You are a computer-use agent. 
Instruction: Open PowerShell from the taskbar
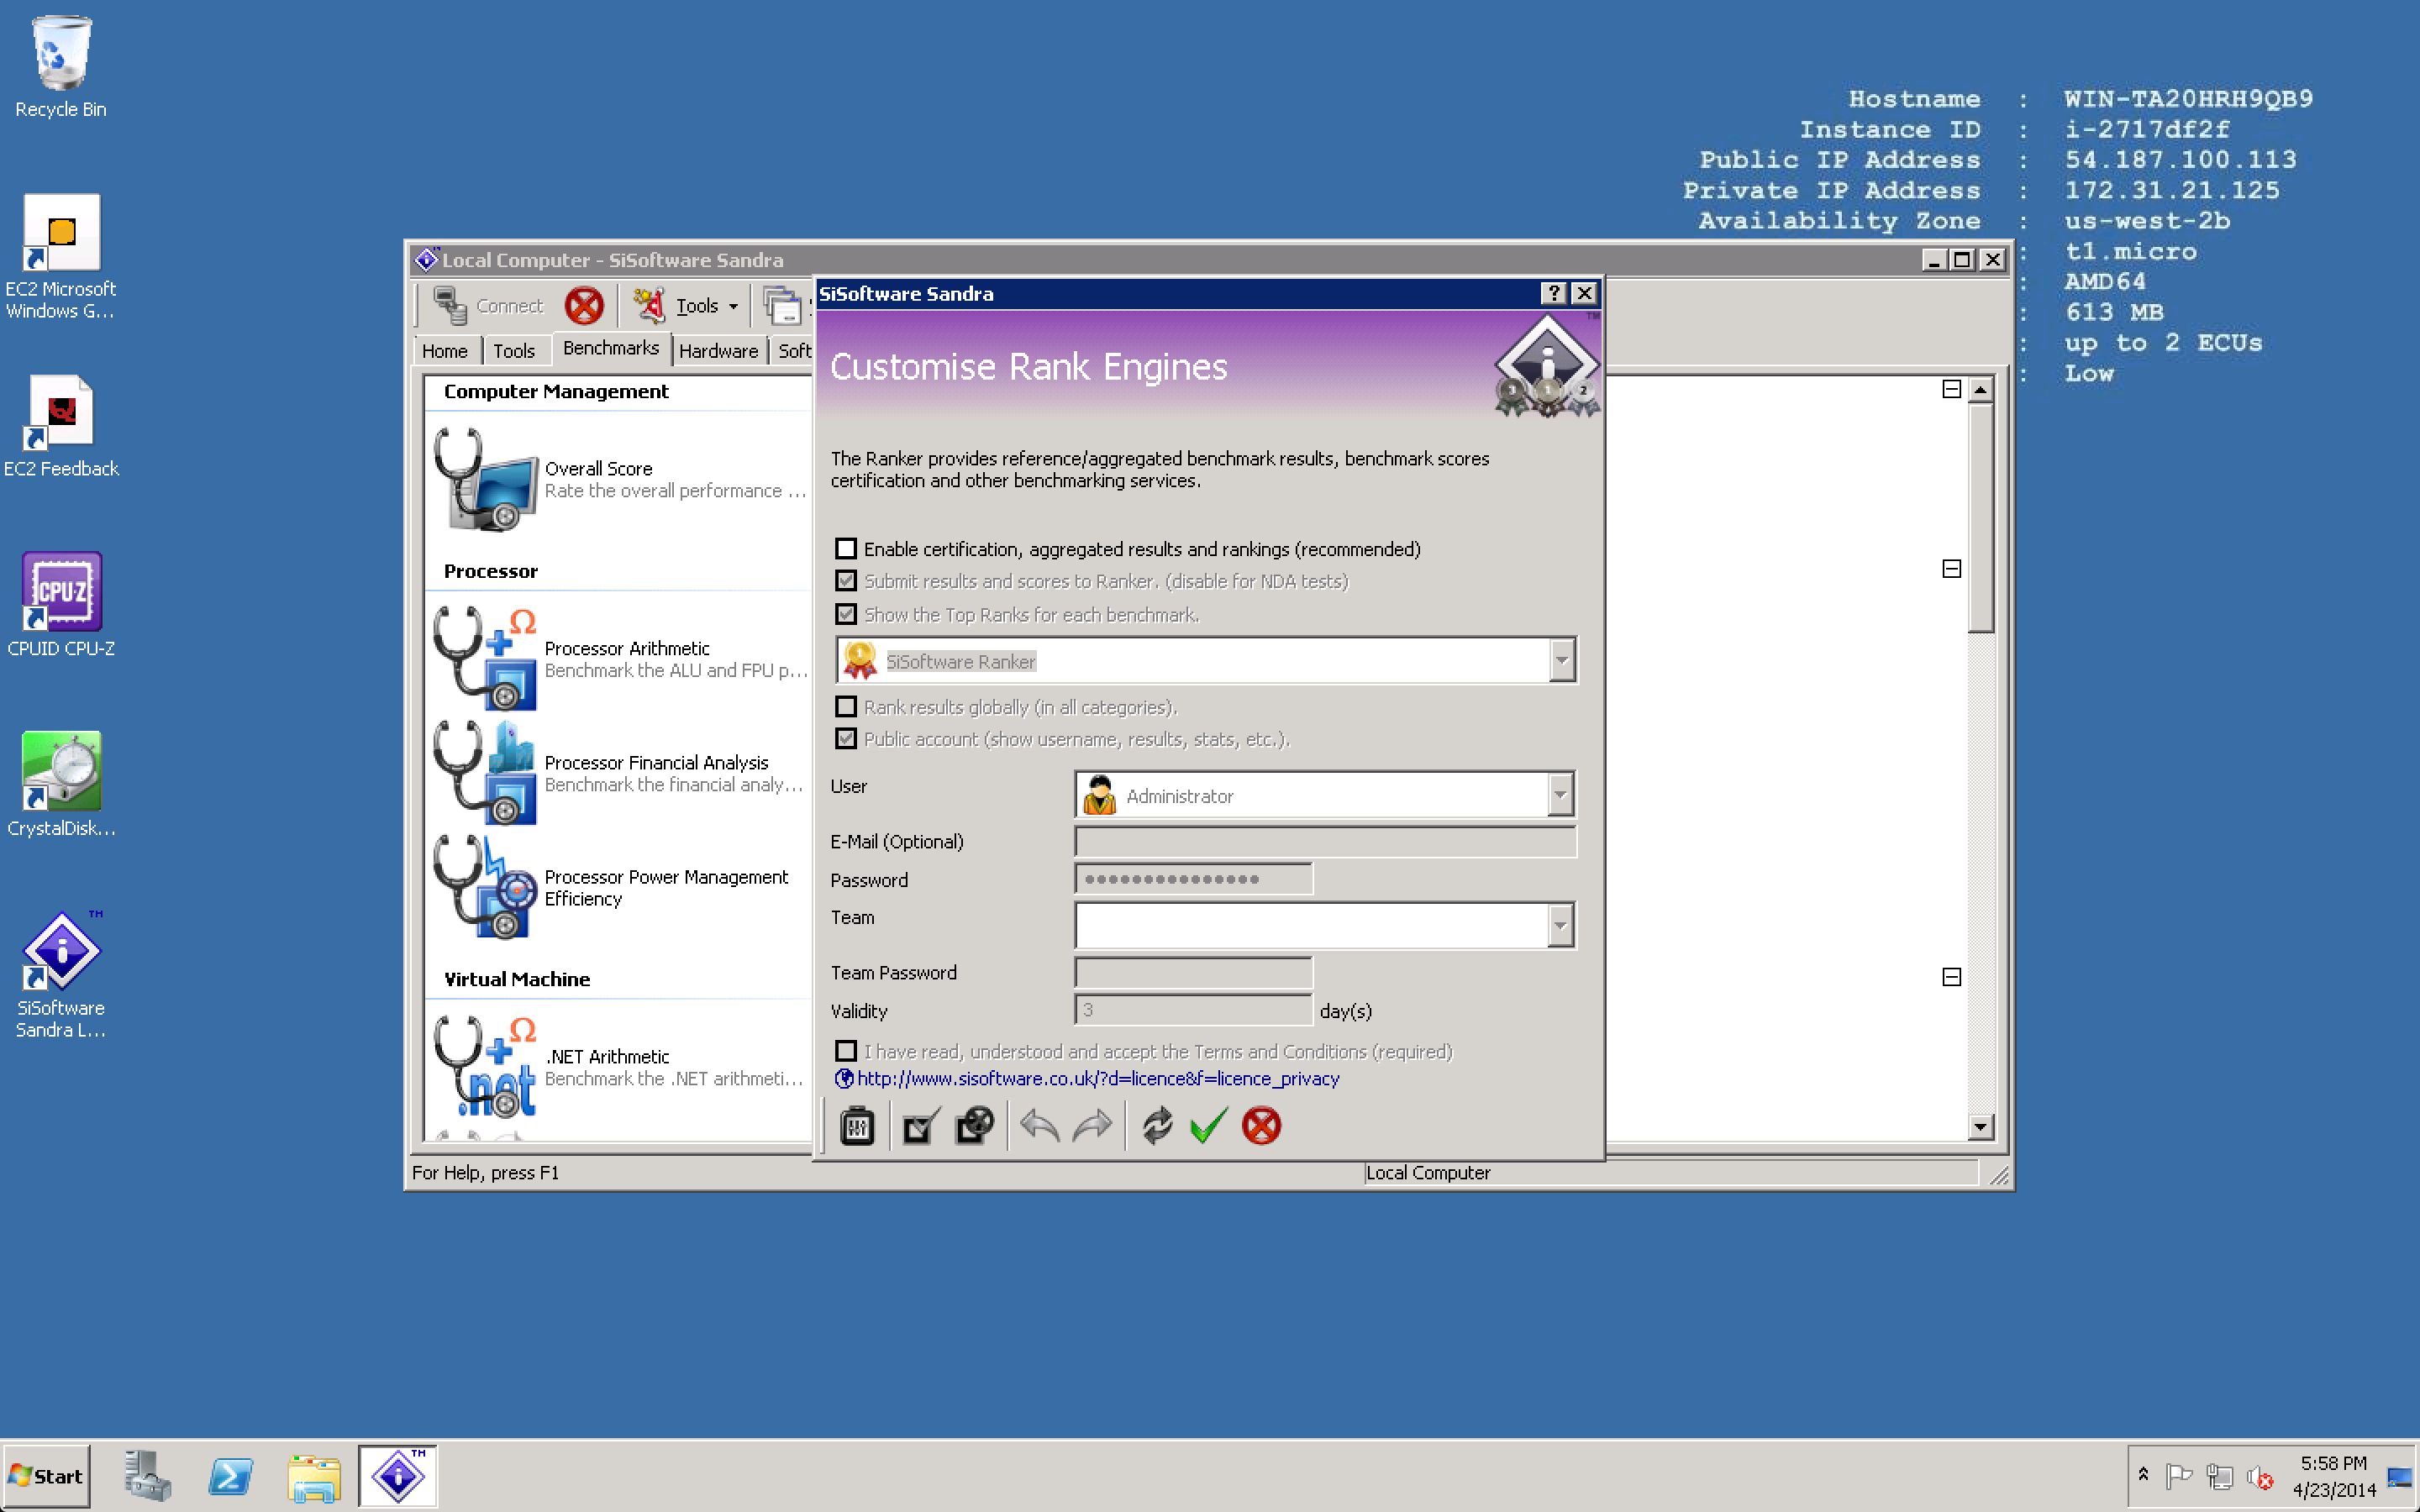click(x=231, y=1477)
